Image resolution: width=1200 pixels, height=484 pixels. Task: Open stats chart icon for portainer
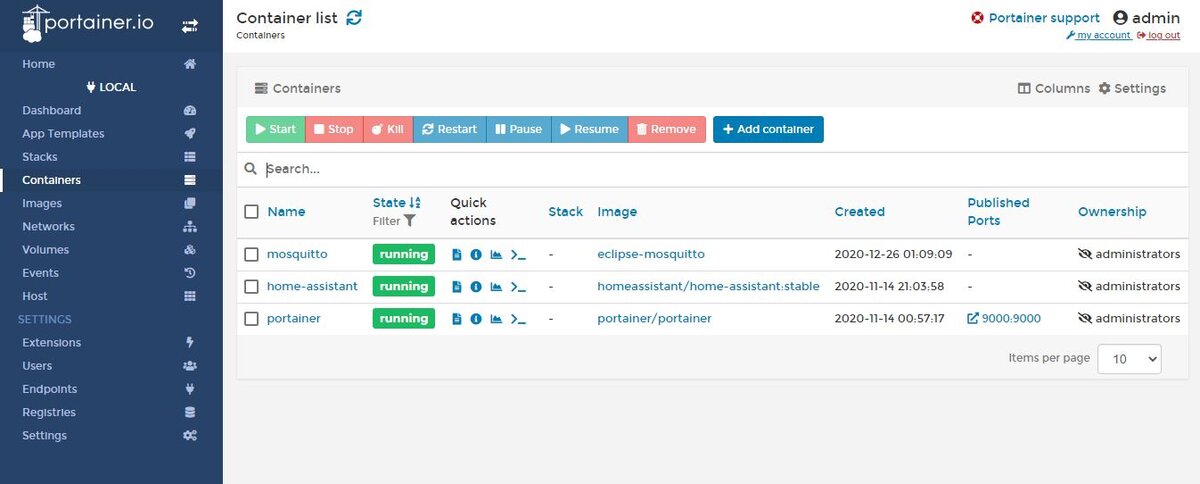pos(496,319)
